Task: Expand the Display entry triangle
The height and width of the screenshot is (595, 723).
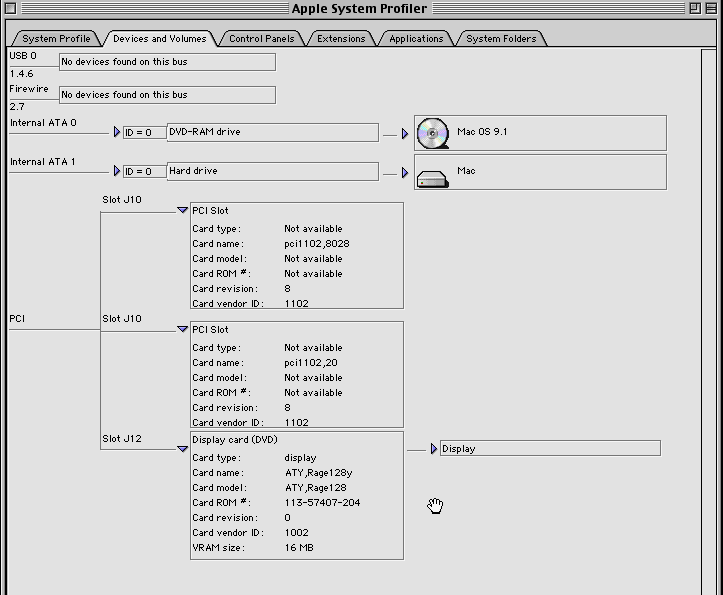Action: (x=433, y=449)
